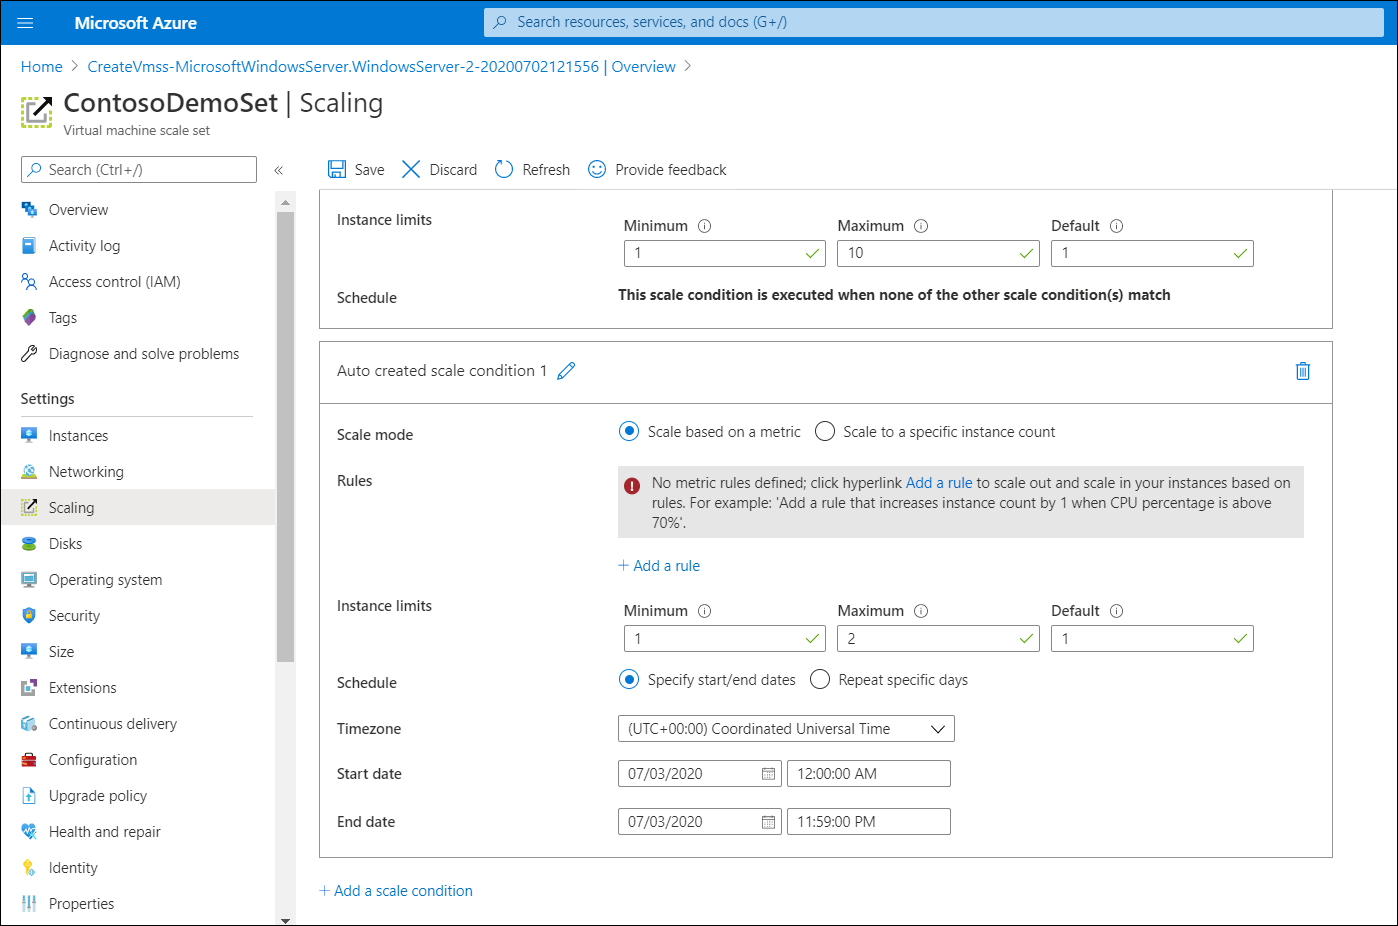Click the sidebar vertical scrollbar thumb
This screenshot has height=926, width=1398.
[x=286, y=437]
